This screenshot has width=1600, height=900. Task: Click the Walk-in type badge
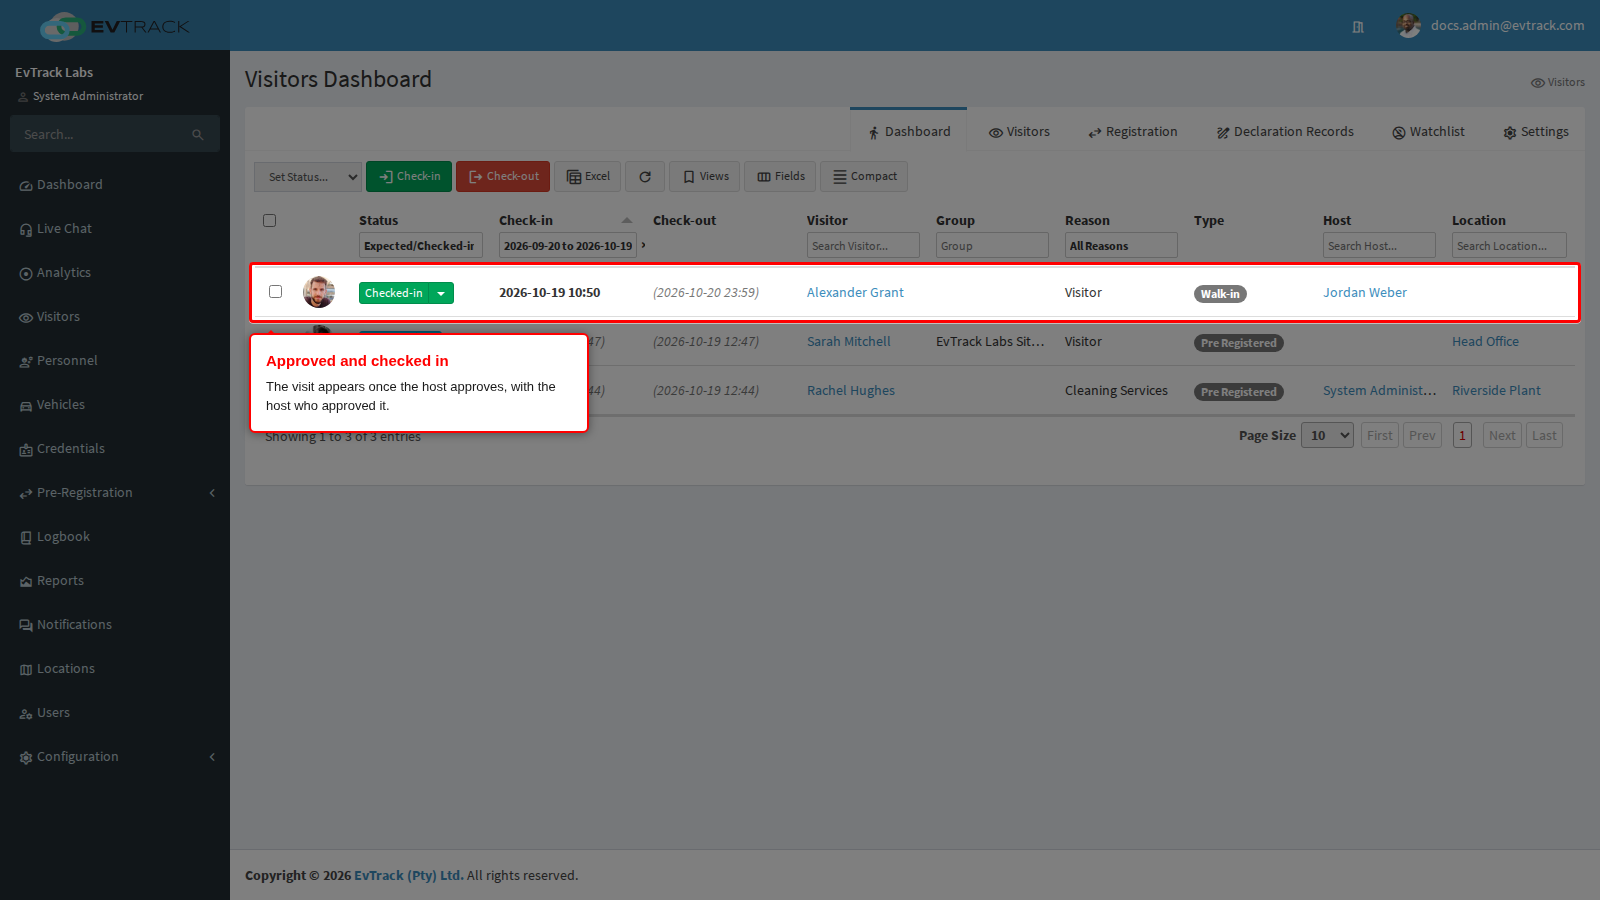[x=1220, y=294]
